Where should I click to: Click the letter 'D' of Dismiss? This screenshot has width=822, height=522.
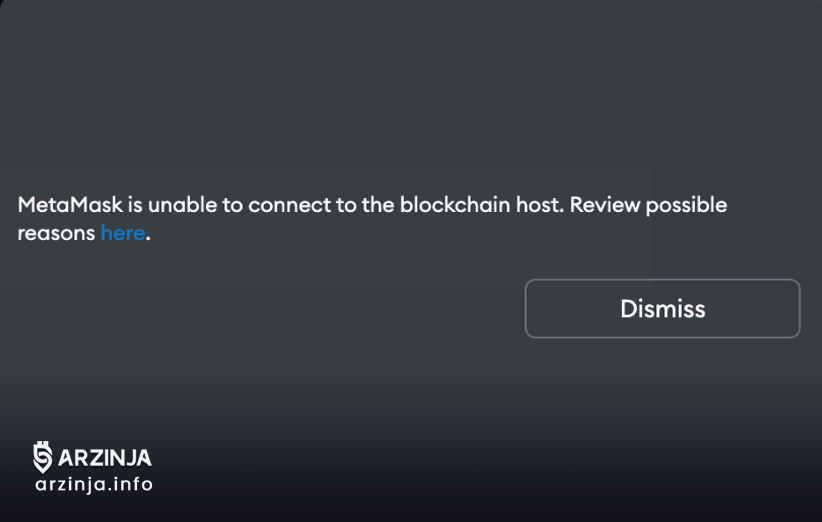coord(629,308)
